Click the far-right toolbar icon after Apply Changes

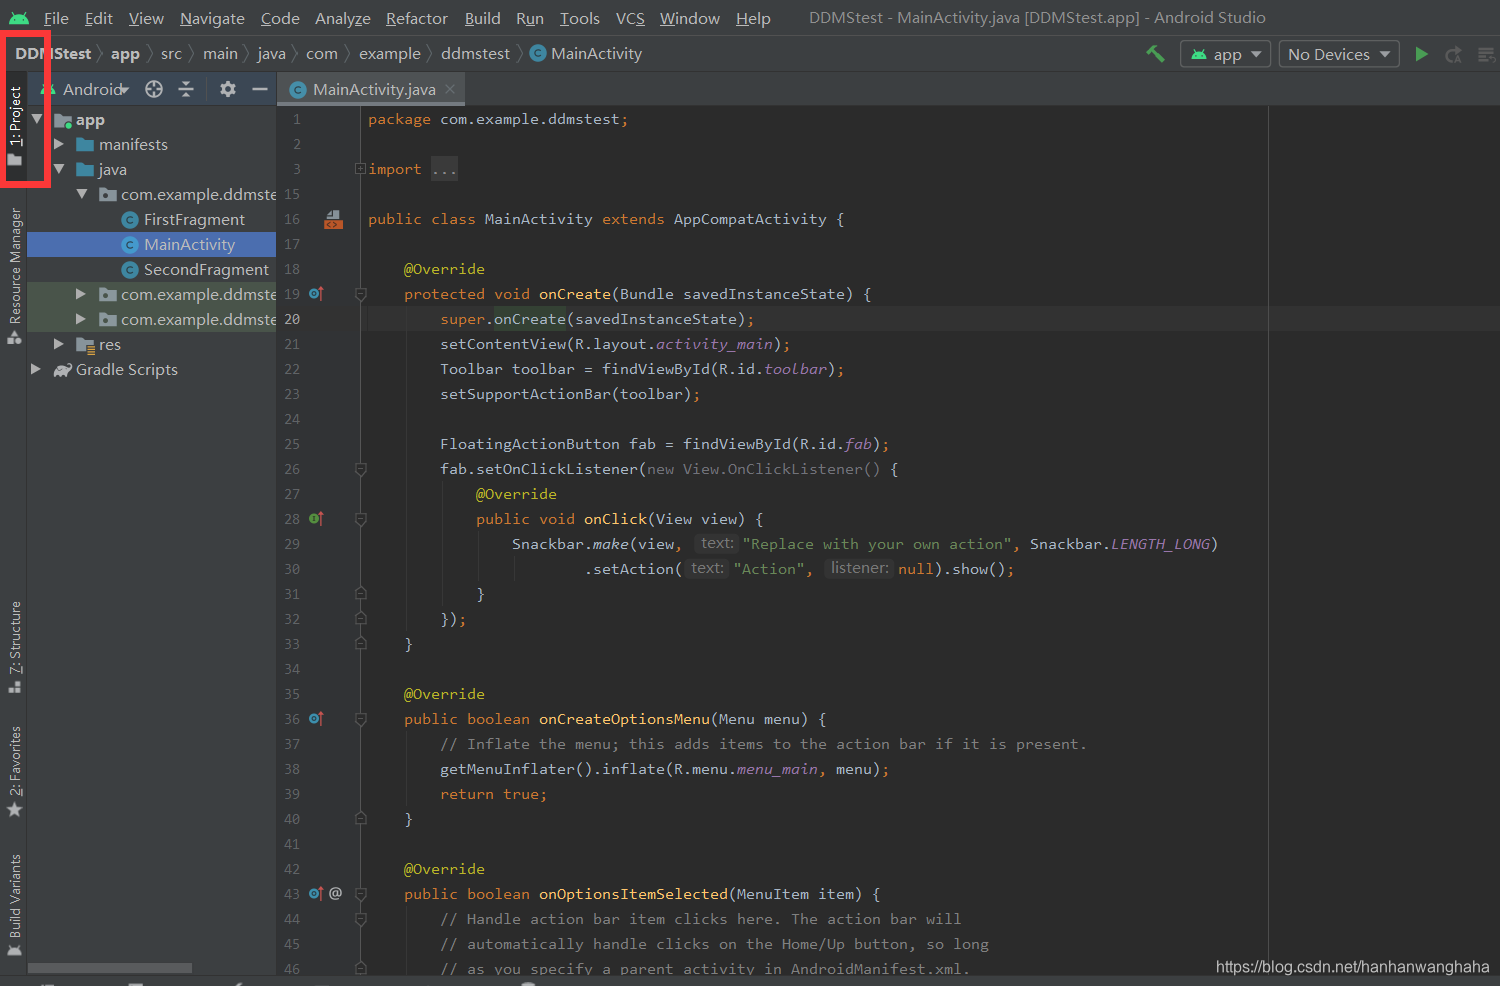pyautogui.click(x=1487, y=54)
